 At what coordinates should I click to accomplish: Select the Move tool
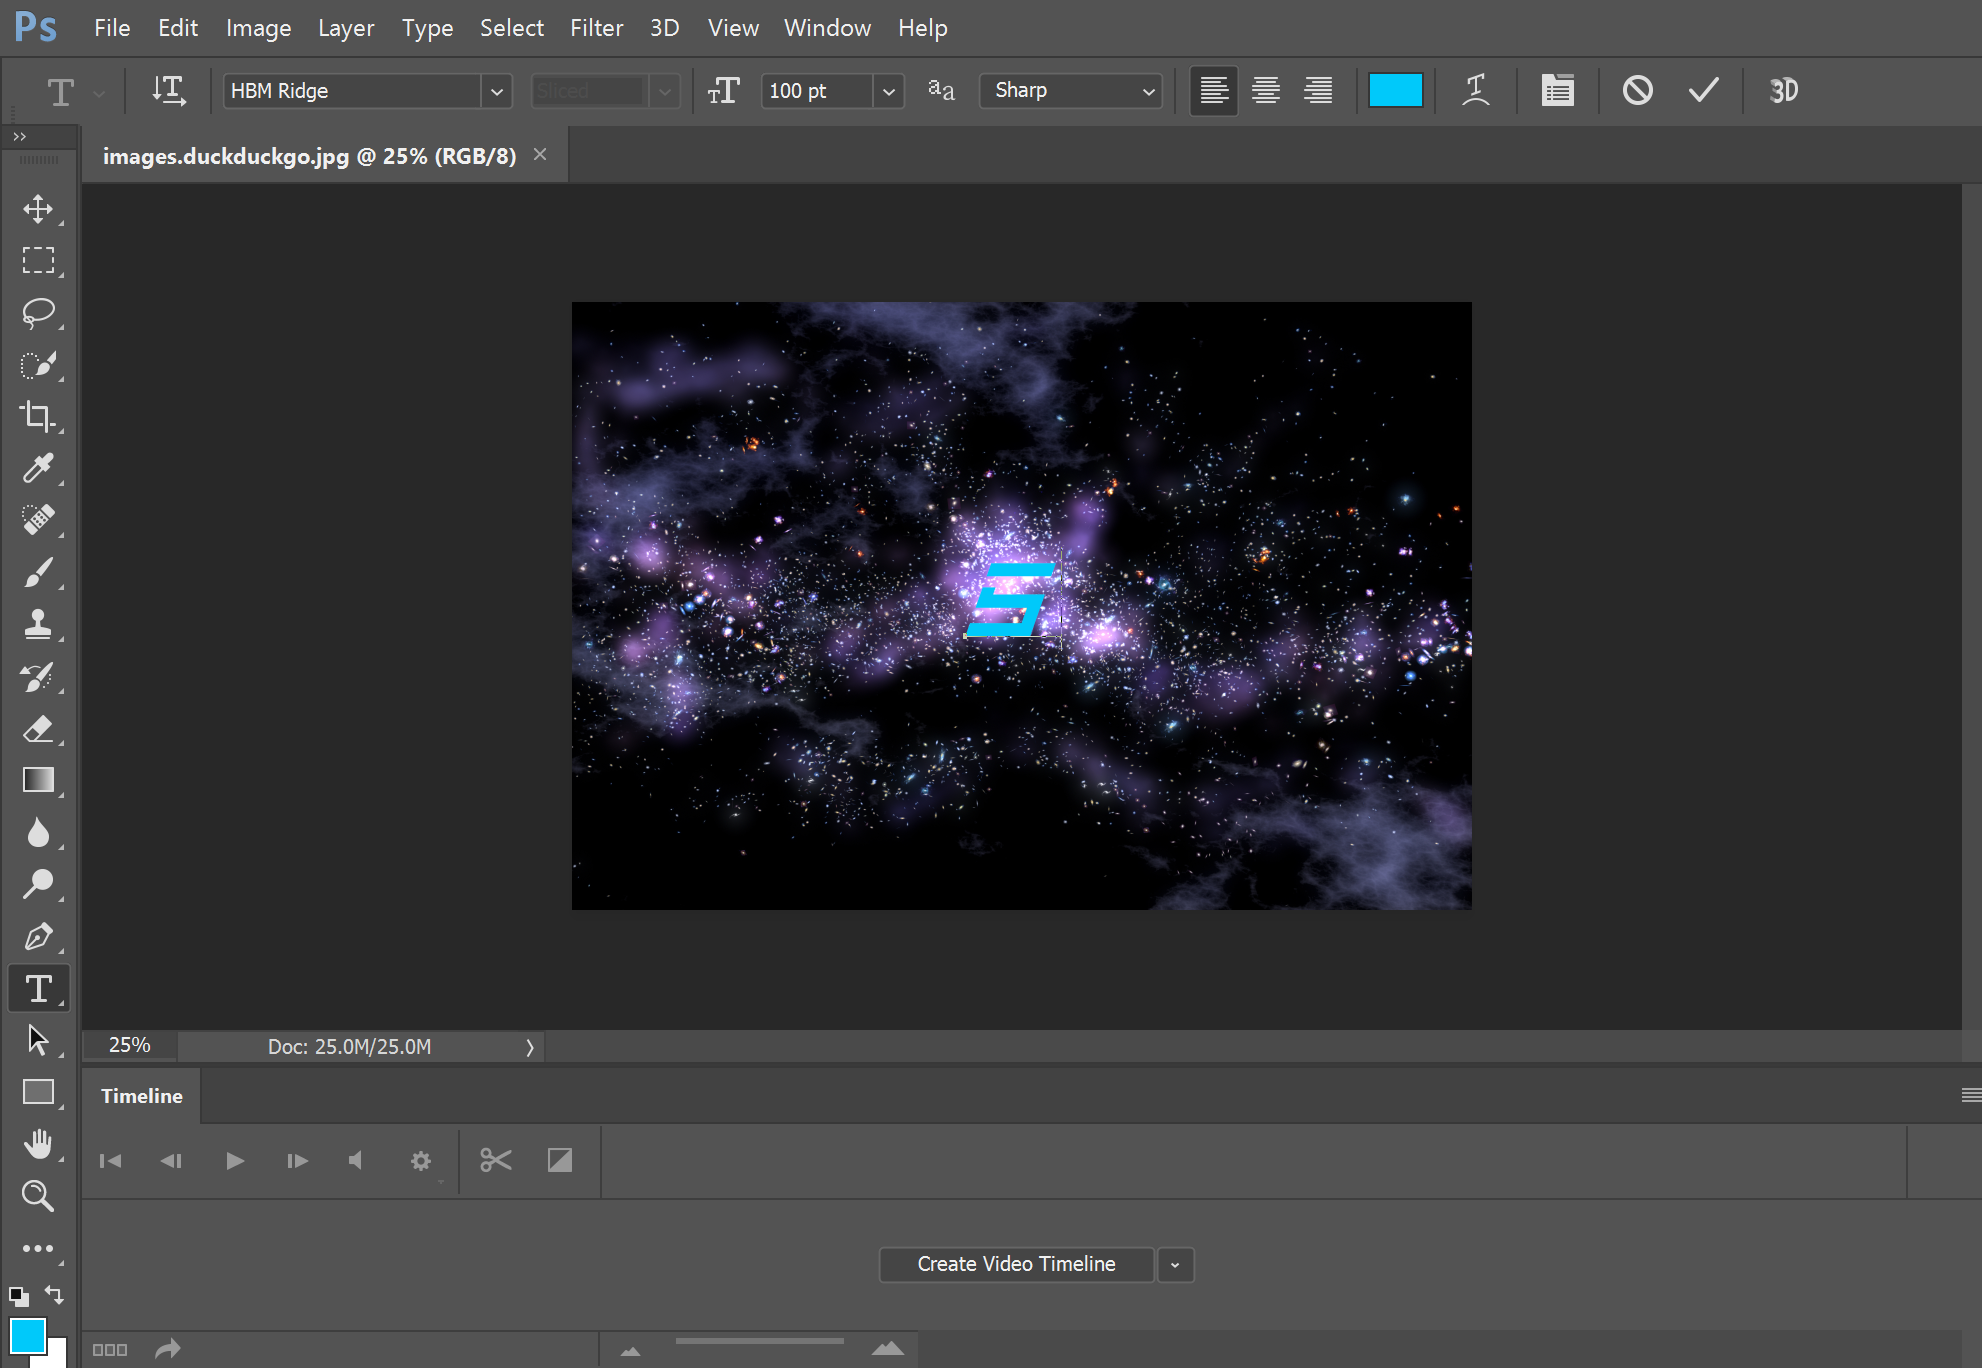[38, 209]
